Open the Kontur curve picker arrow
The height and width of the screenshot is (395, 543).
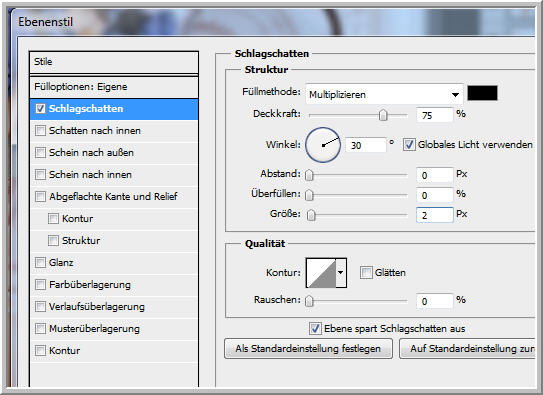coord(341,273)
